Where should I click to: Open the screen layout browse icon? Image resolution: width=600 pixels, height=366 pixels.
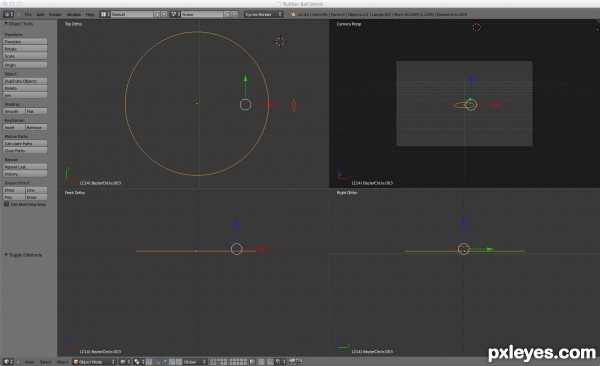(x=105, y=14)
